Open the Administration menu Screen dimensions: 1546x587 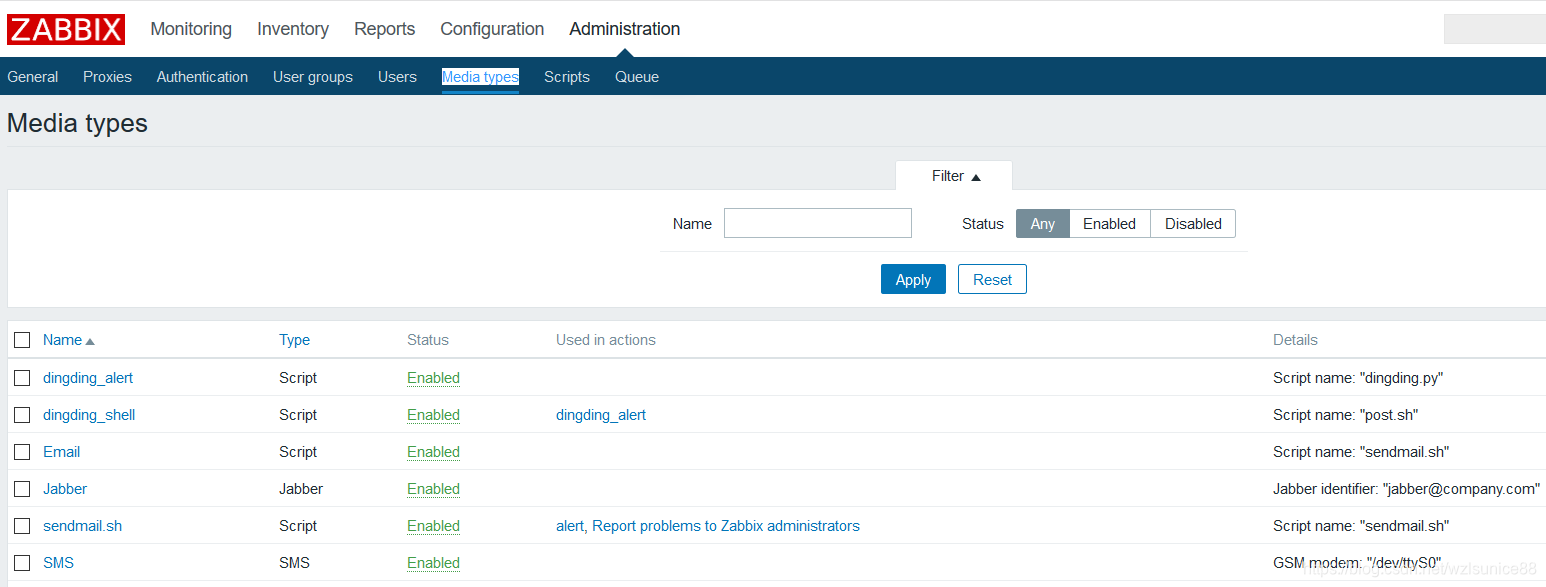coord(625,29)
